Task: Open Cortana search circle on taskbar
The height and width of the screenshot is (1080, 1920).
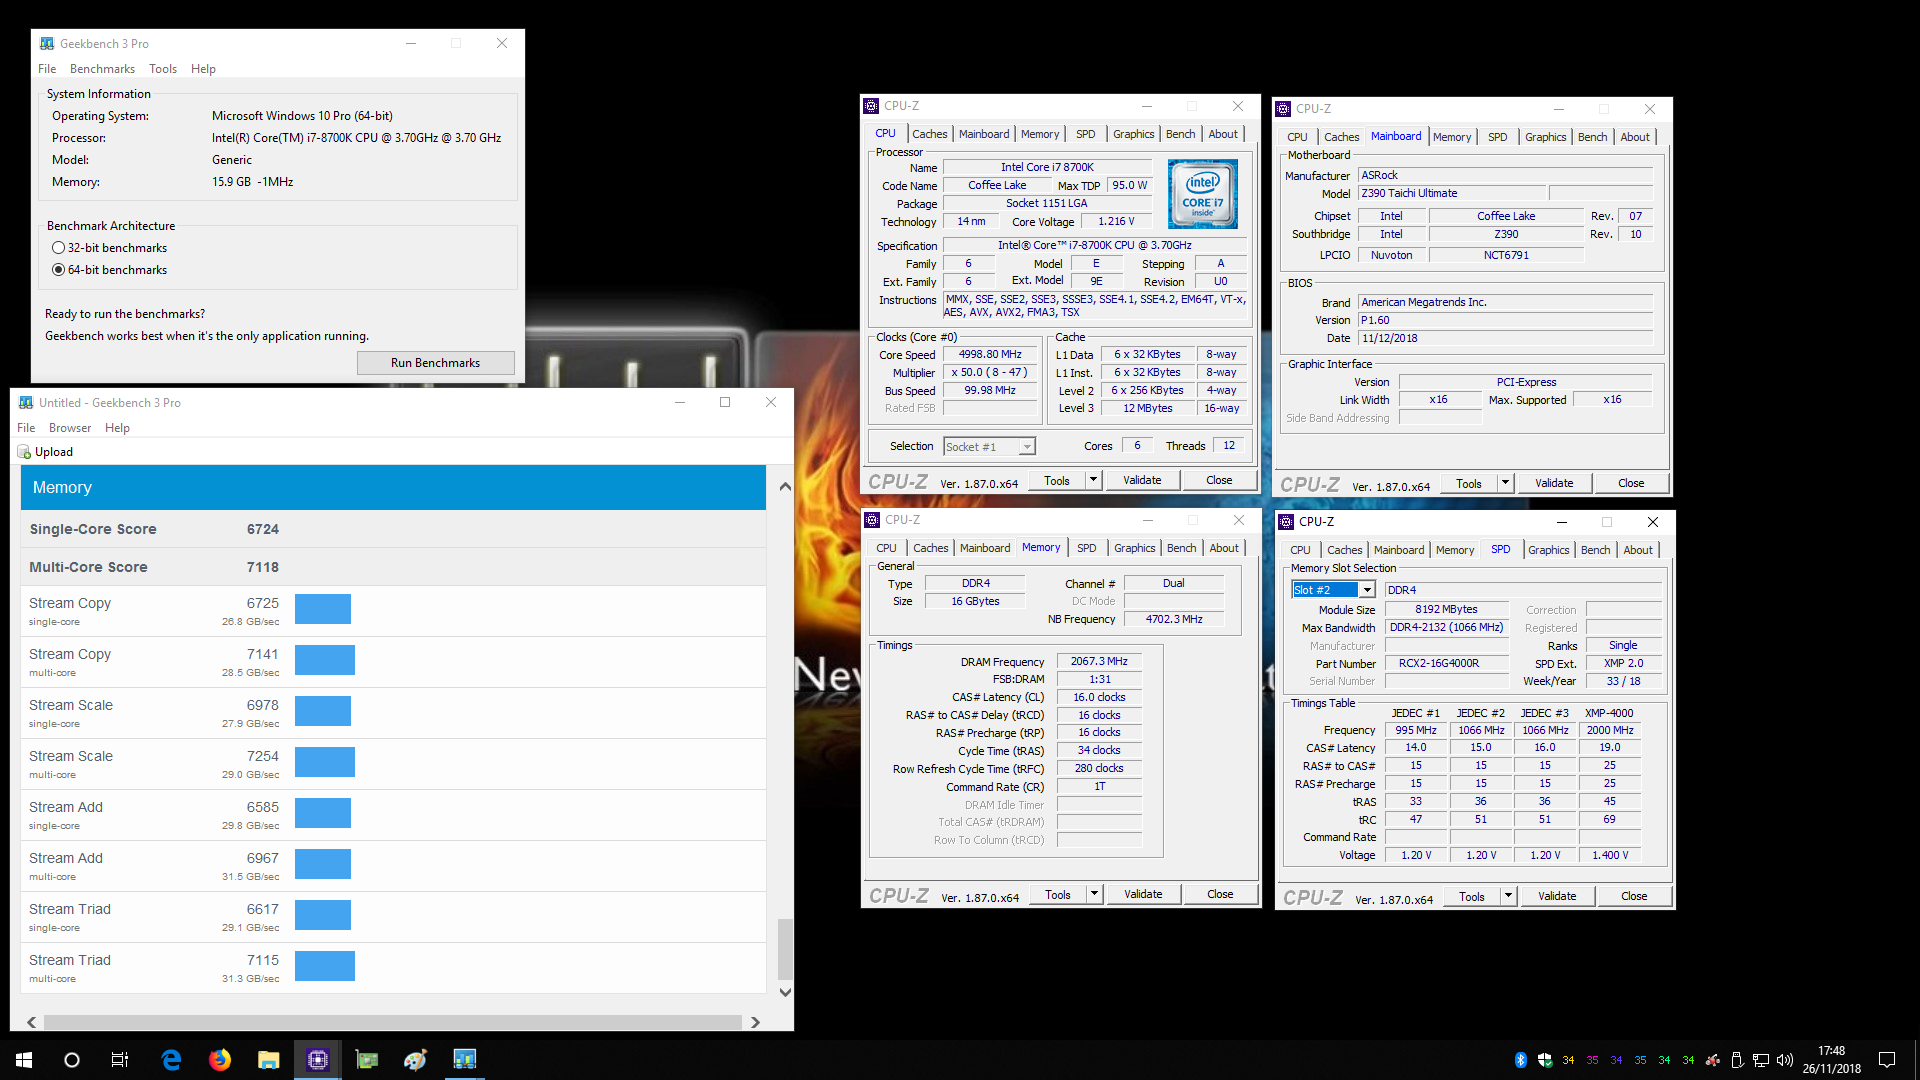Action: tap(72, 1060)
